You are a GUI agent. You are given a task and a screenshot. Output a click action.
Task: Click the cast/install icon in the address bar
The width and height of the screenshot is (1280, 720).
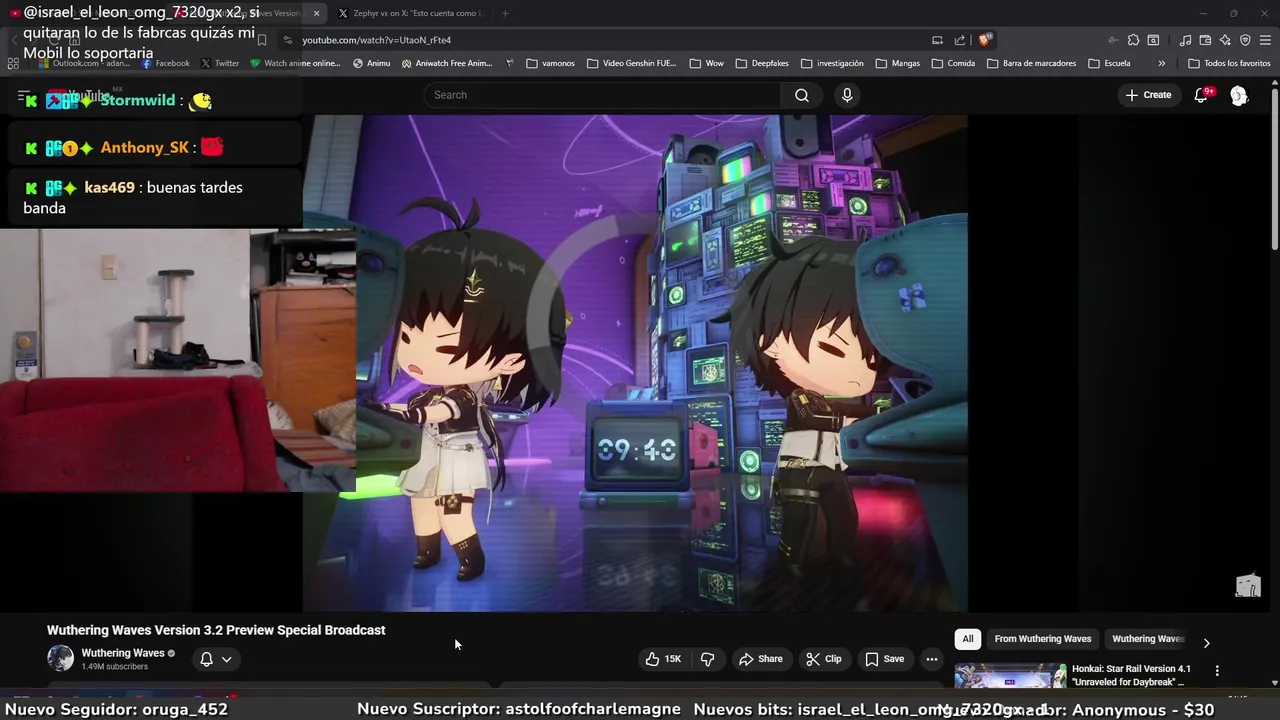[937, 40]
